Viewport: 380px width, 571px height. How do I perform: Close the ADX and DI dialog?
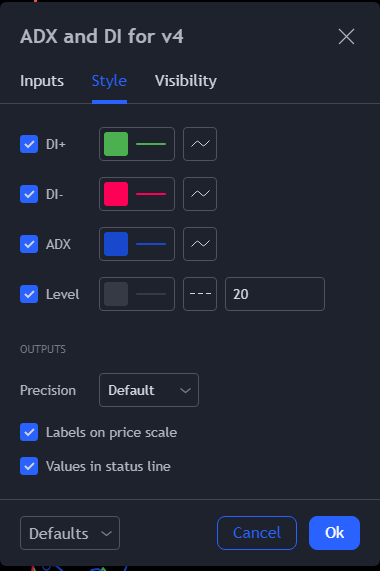click(x=346, y=36)
